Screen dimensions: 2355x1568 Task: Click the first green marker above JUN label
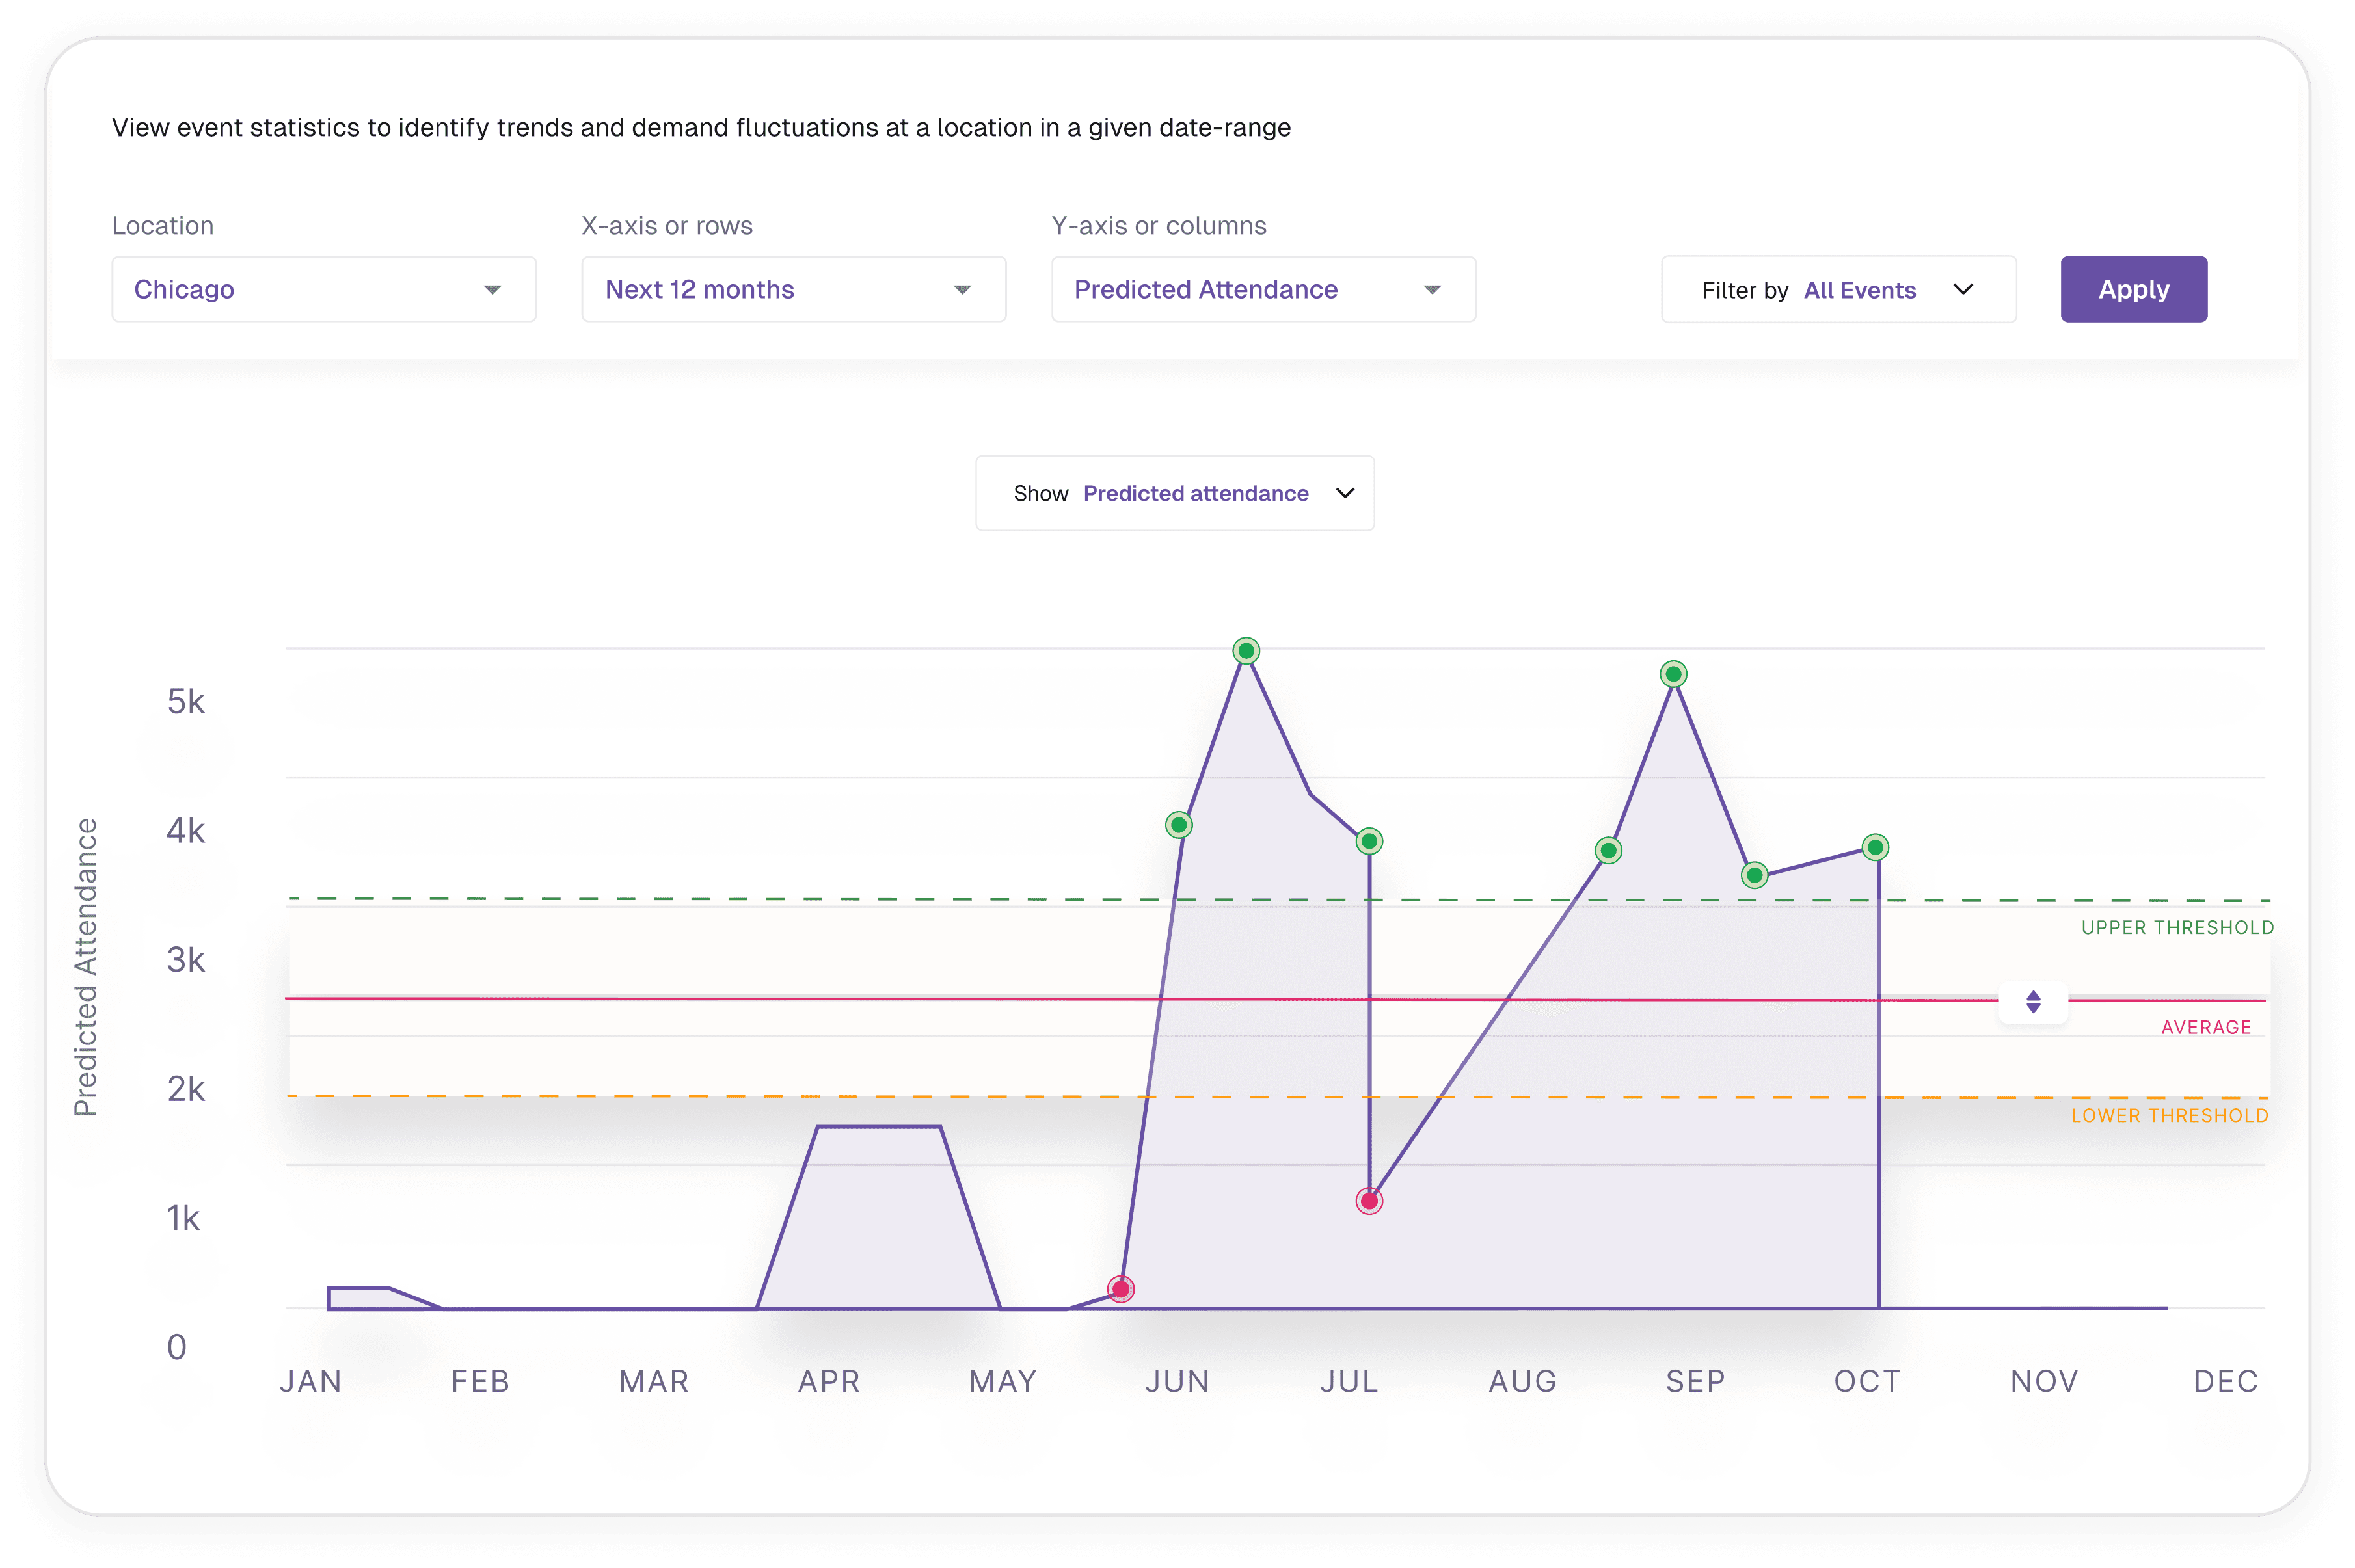(x=1179, y=825)
